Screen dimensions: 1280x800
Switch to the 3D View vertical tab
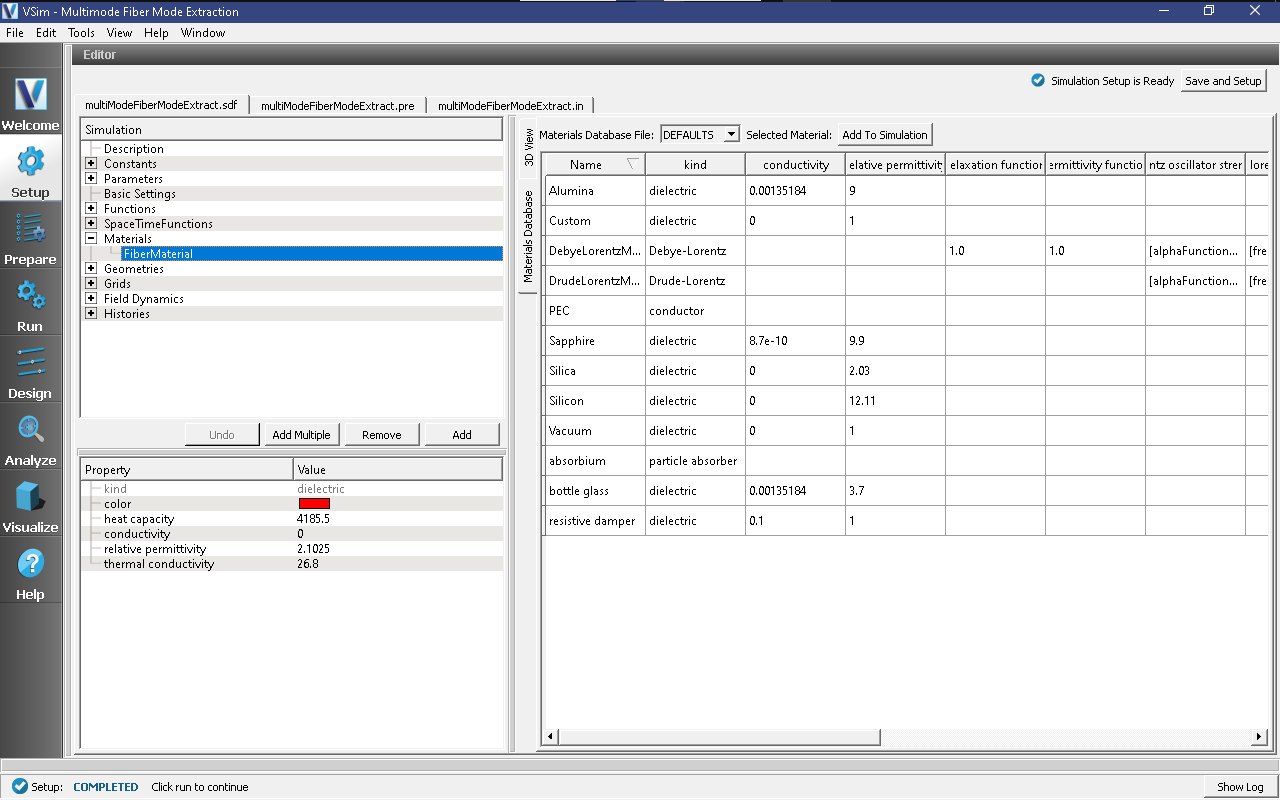pyautogui.click(x=529, y=148)
